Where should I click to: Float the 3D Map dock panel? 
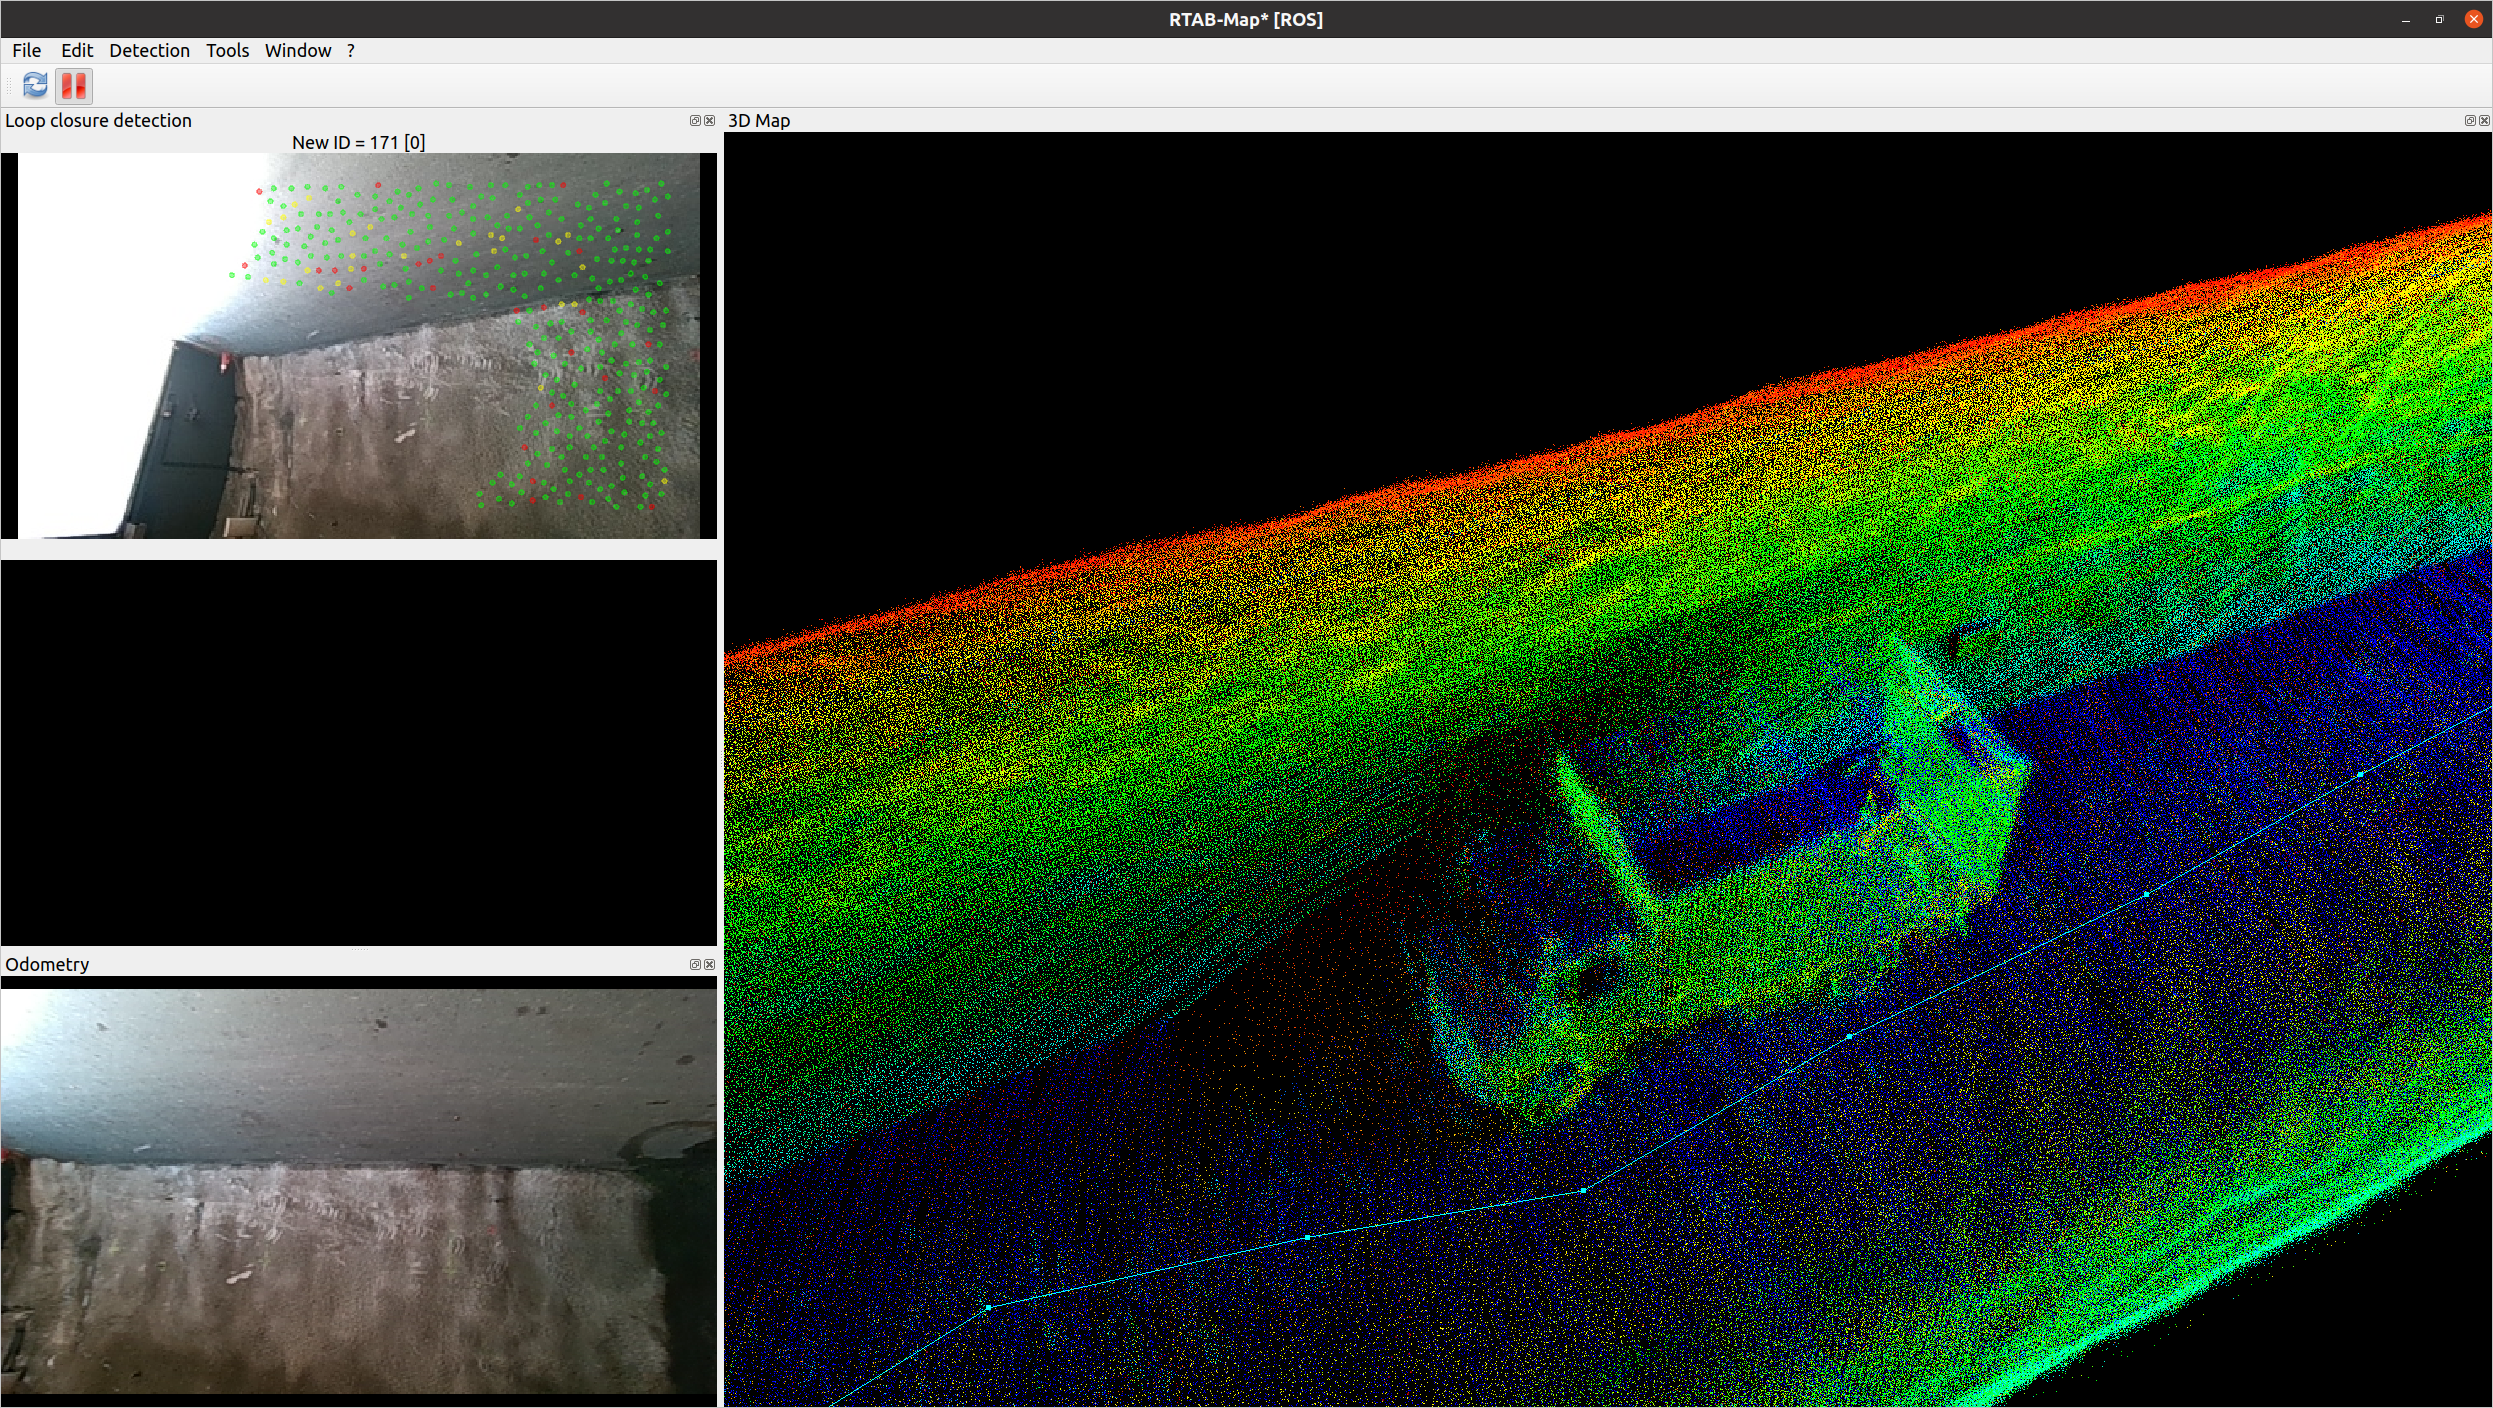tap(2469, 120)
